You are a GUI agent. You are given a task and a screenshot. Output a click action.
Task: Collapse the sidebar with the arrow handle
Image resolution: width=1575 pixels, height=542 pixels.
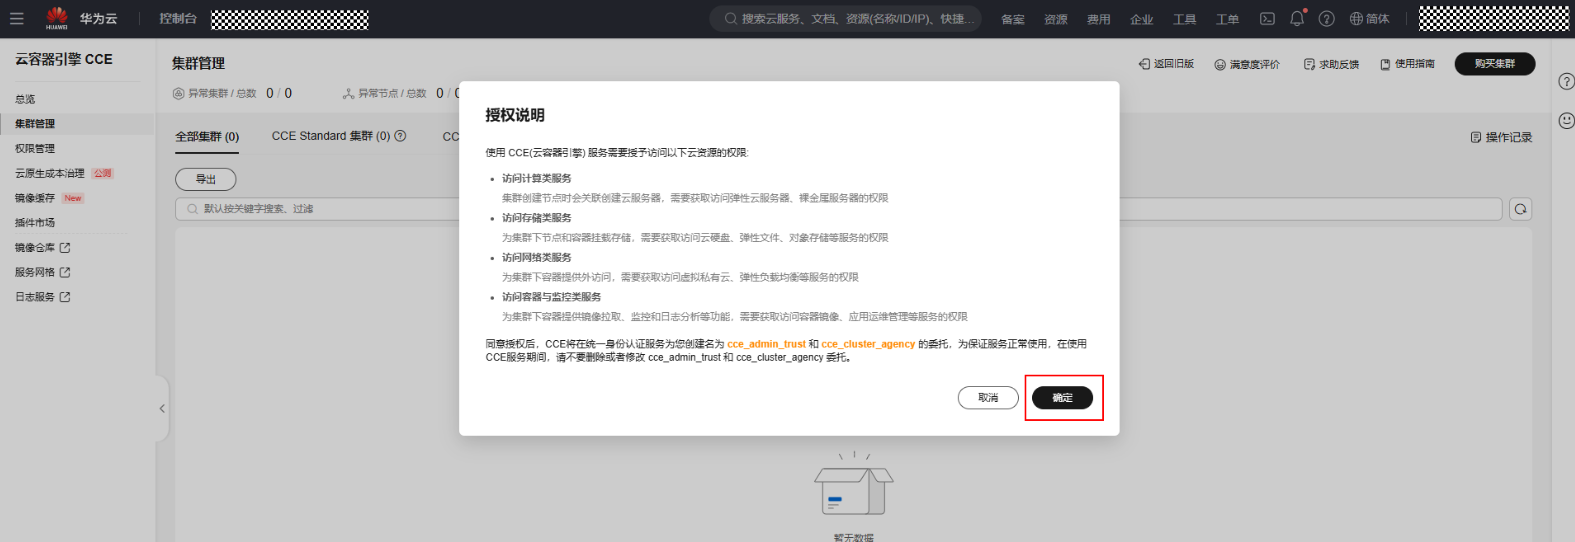pos(162,408)
